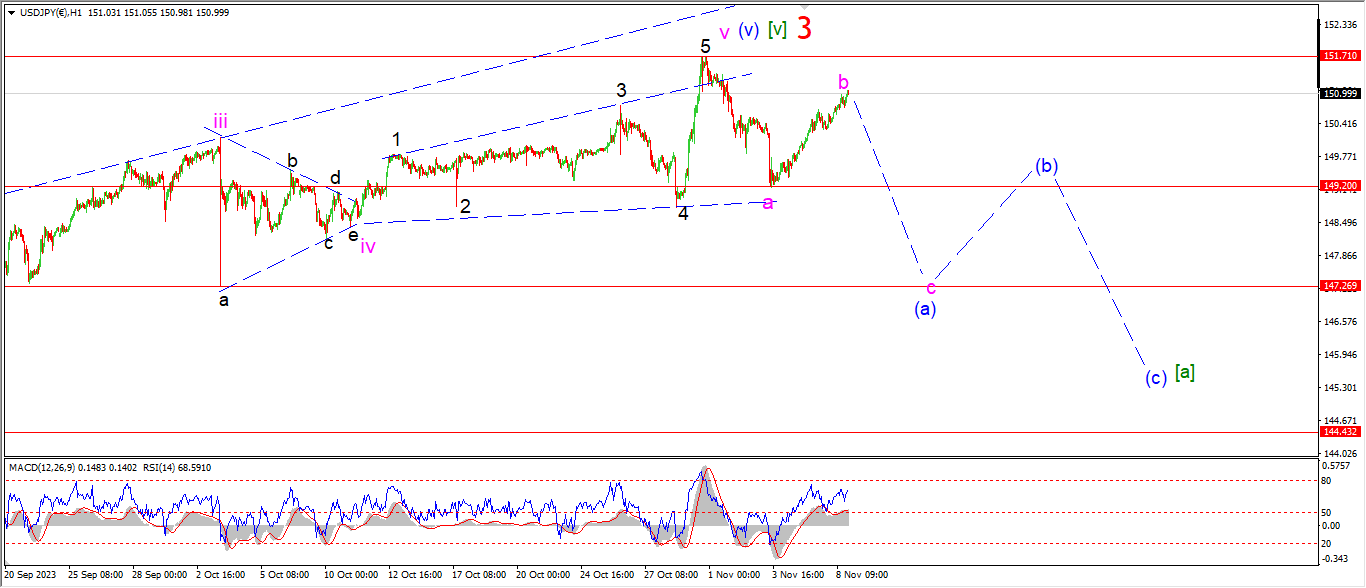Click the 10 Oct 00:00 time label
This screenshot has height=588, width=1366.
coord(350,575)
